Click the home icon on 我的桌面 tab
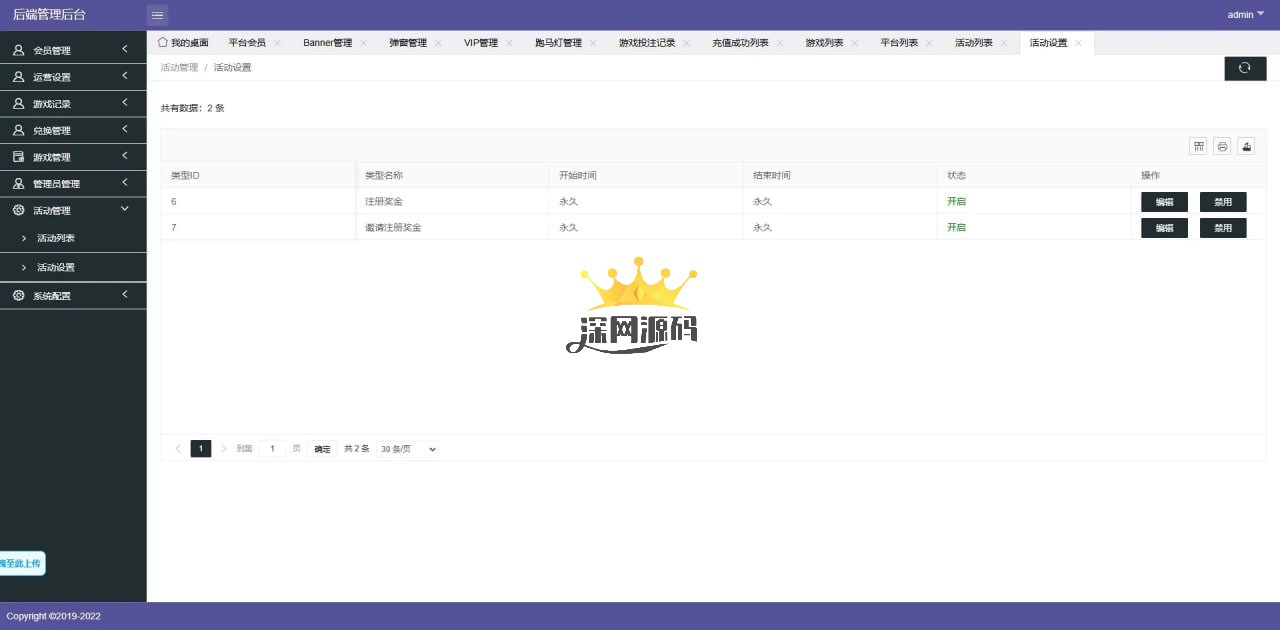Viewport: 1280px width, 630px height. click(162, 42)
